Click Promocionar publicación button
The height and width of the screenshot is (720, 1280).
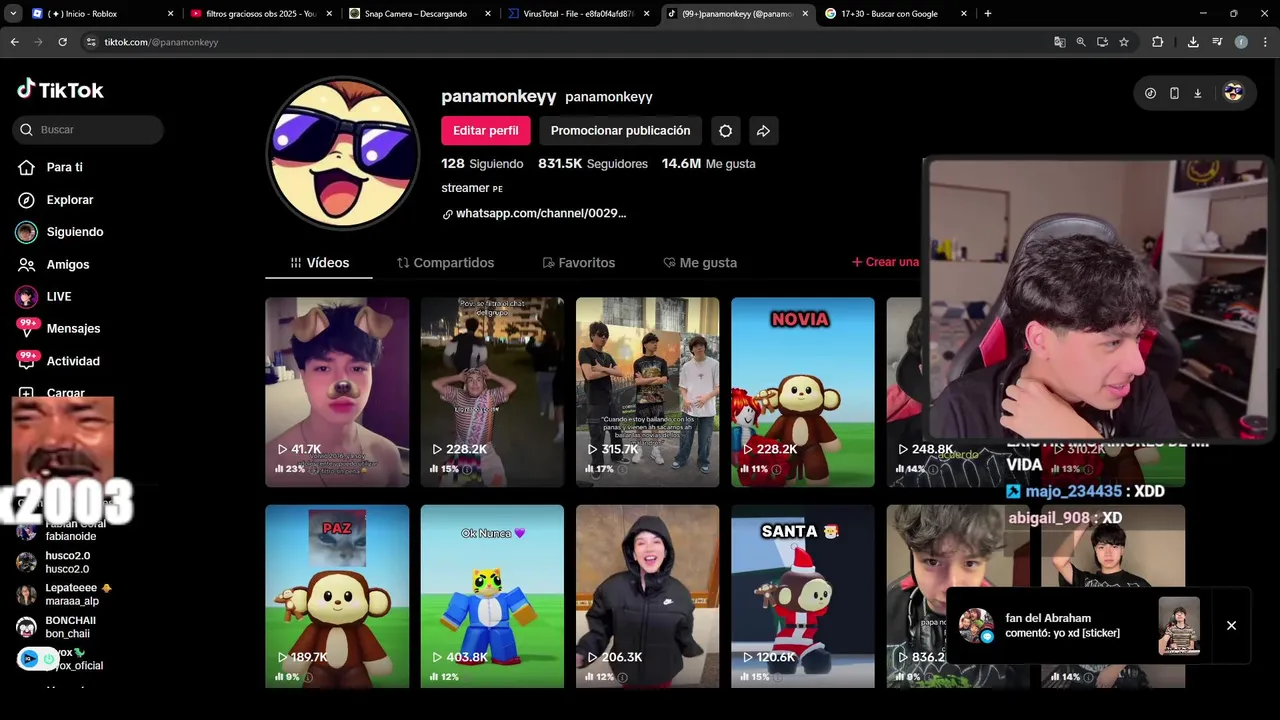point(620,131)
